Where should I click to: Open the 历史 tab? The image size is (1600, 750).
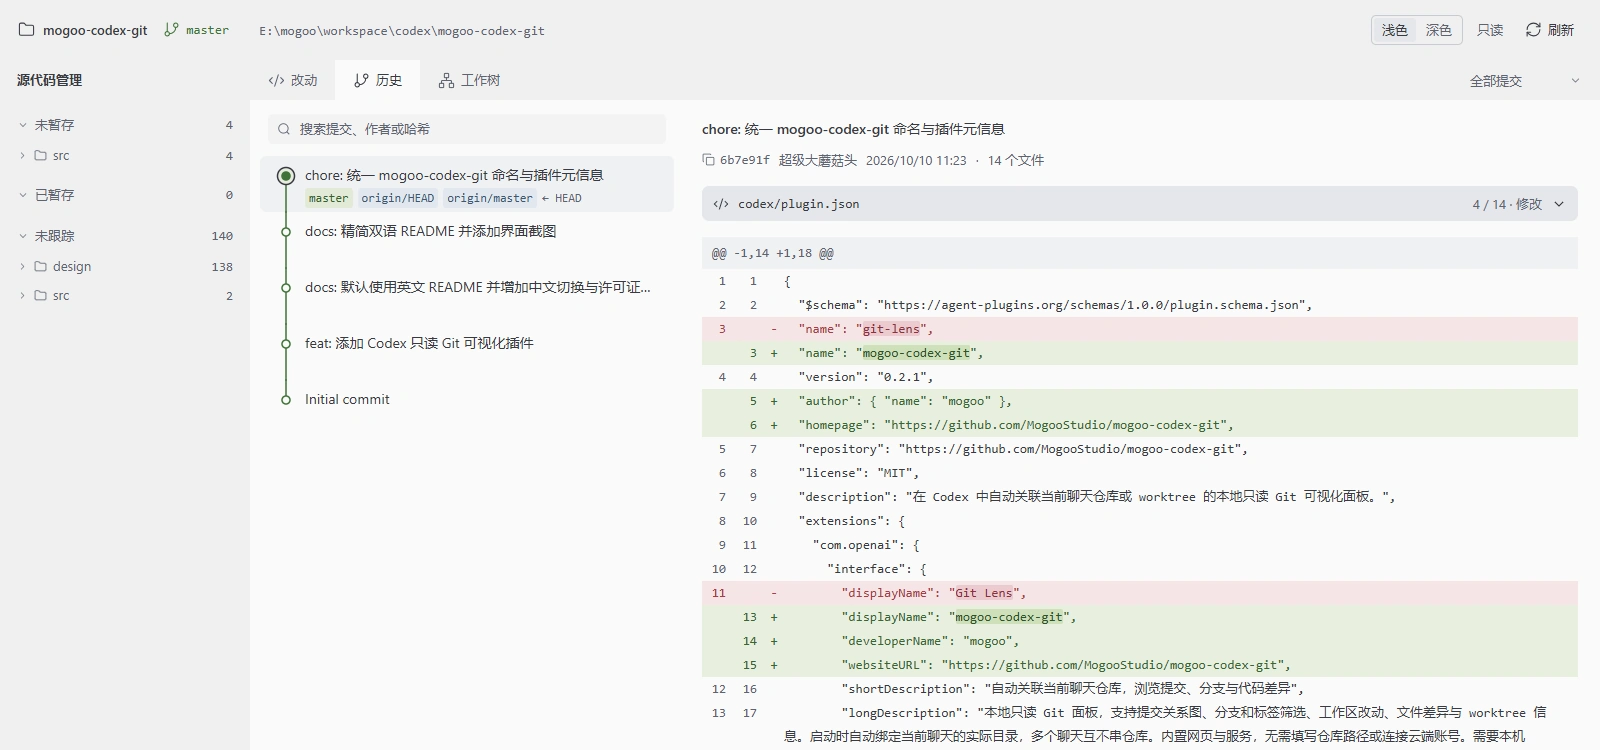(x=377, y=80)
